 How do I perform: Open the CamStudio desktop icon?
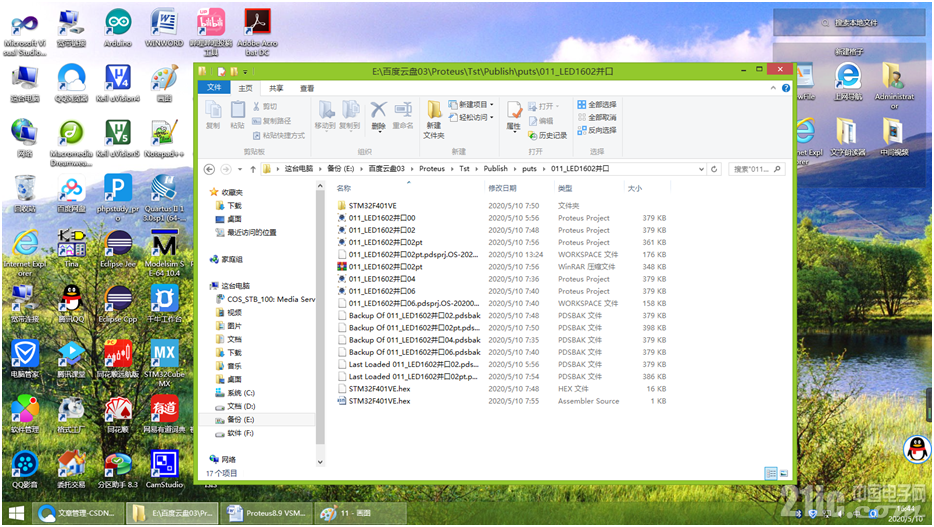pyautogui.click(x=164, y=470)
